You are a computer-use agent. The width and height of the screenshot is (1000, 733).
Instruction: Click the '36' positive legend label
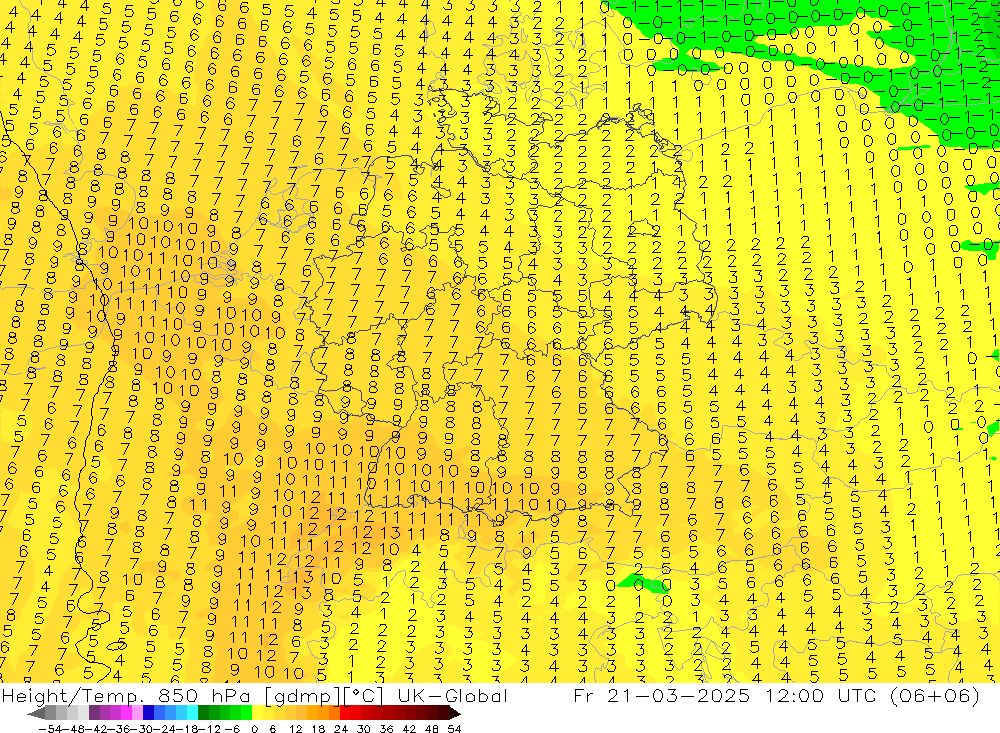[386, 729]
